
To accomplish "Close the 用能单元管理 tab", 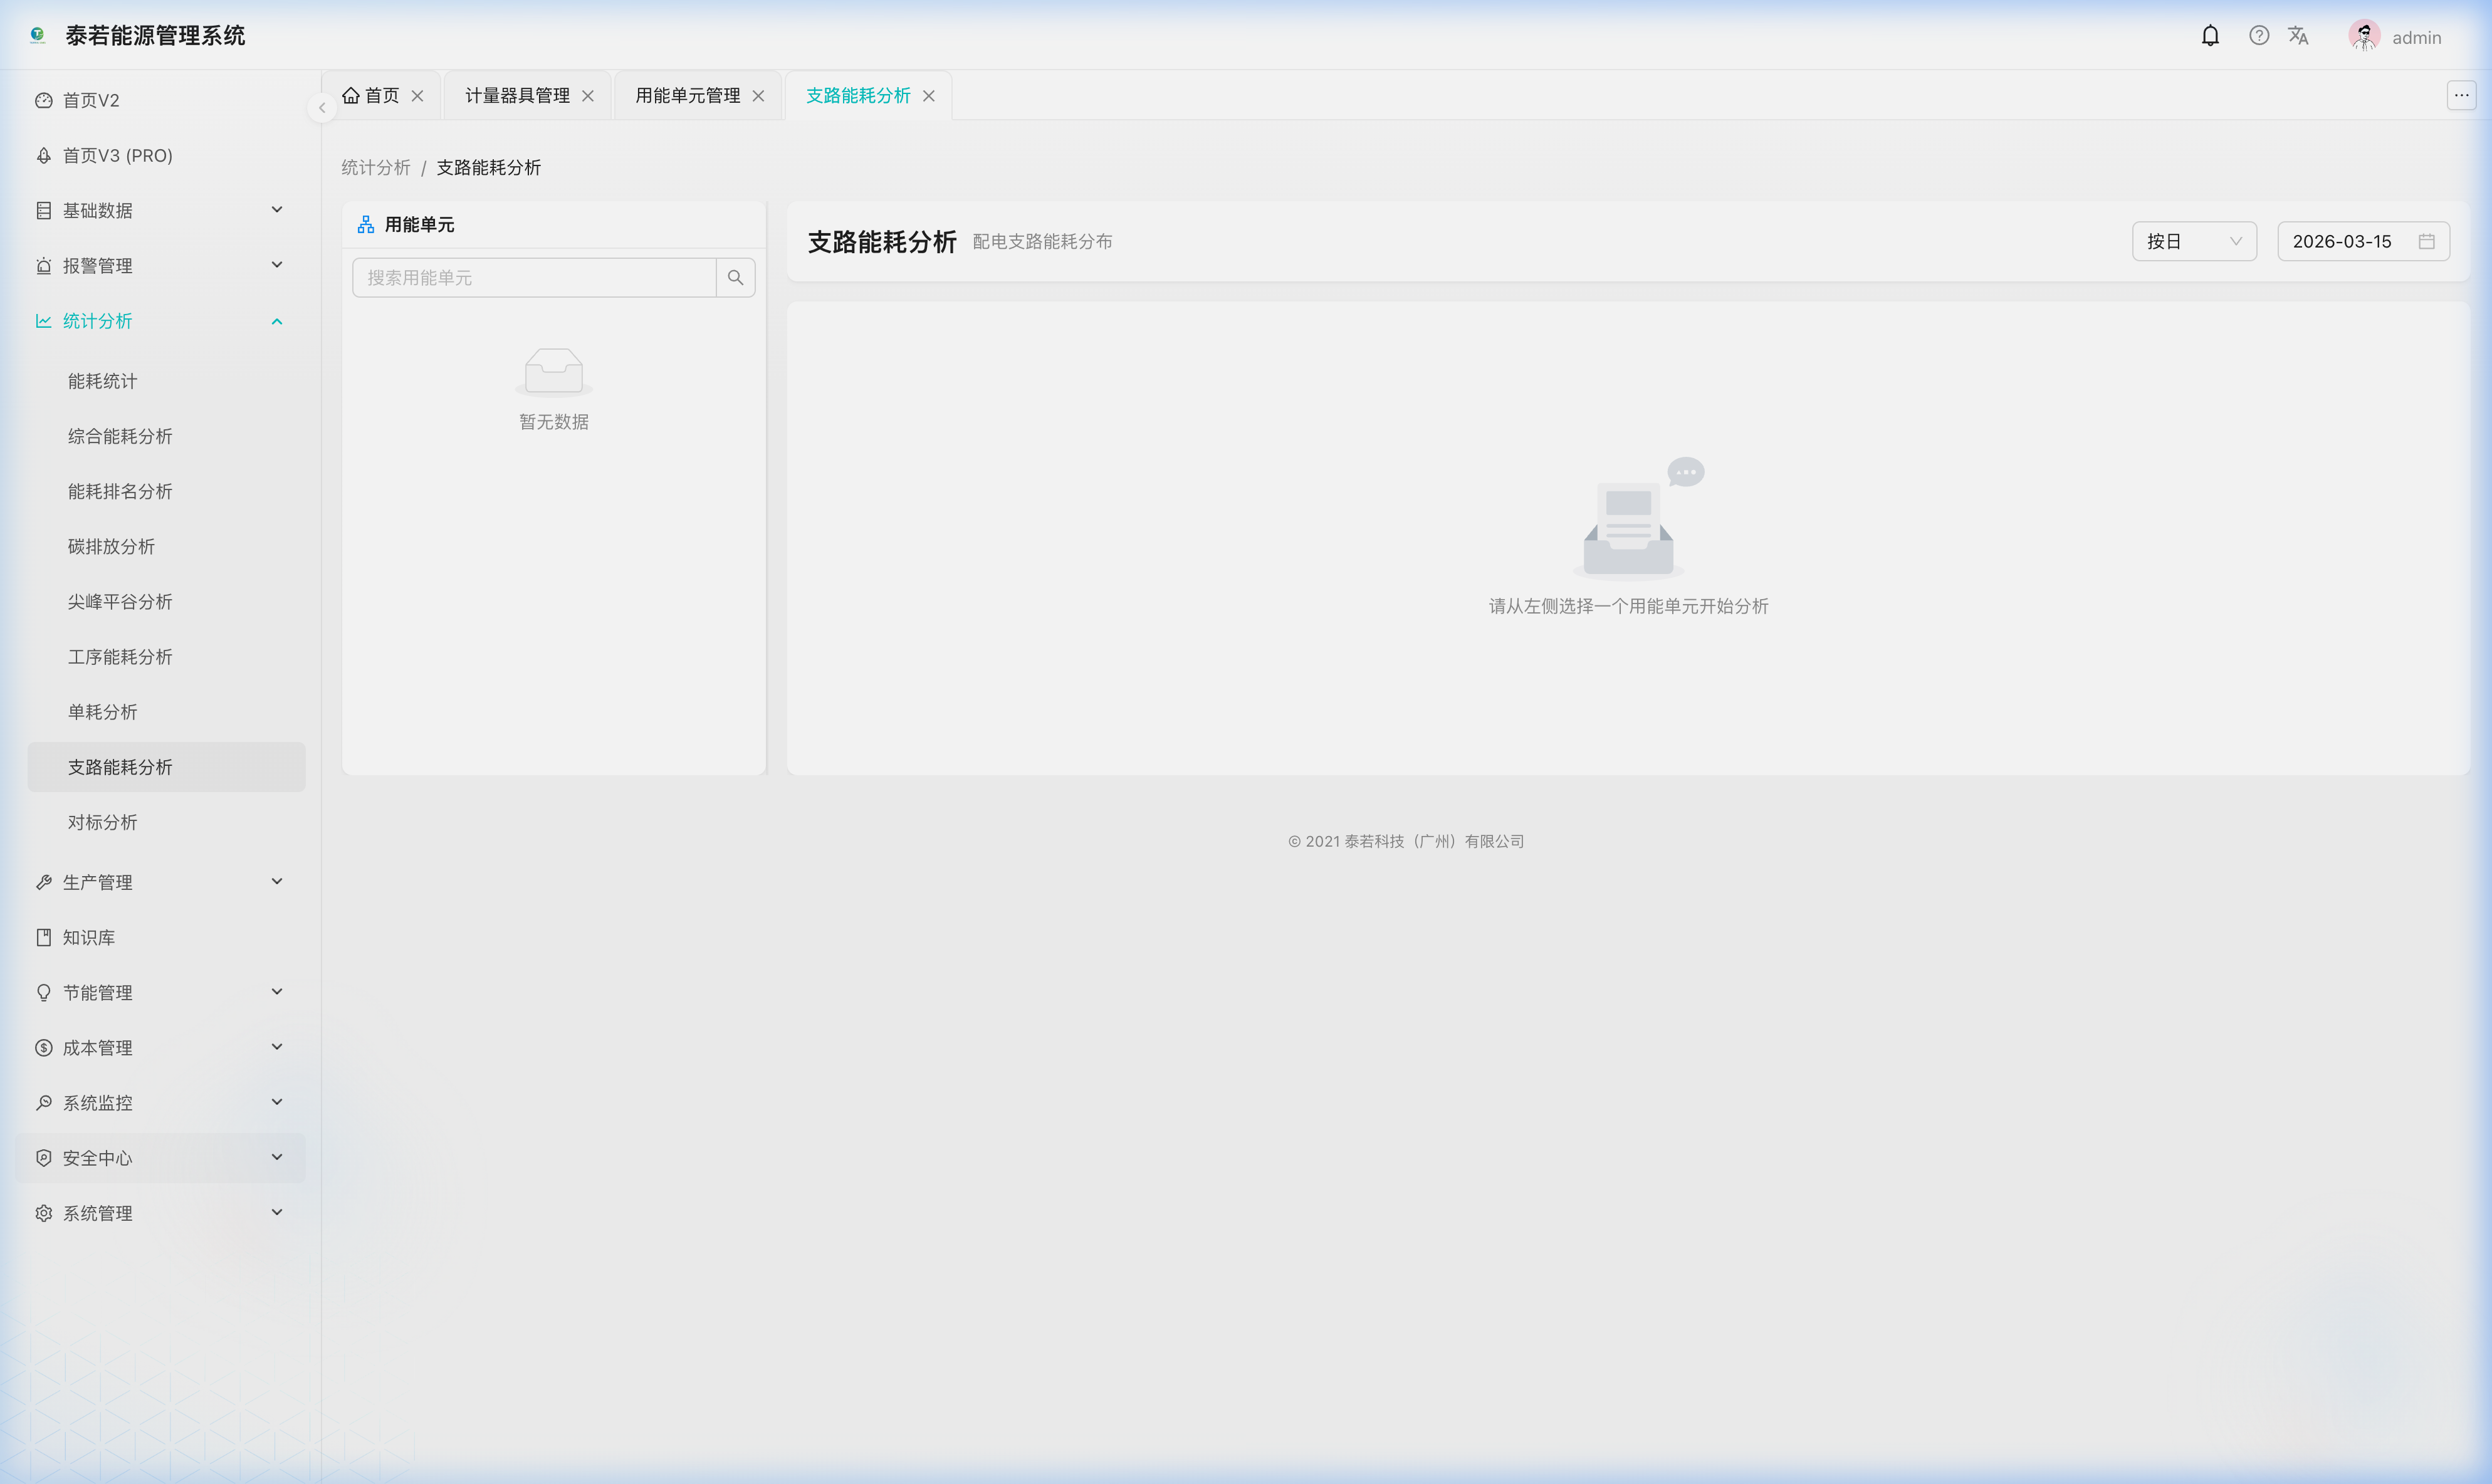I will (x=758, y=96).
